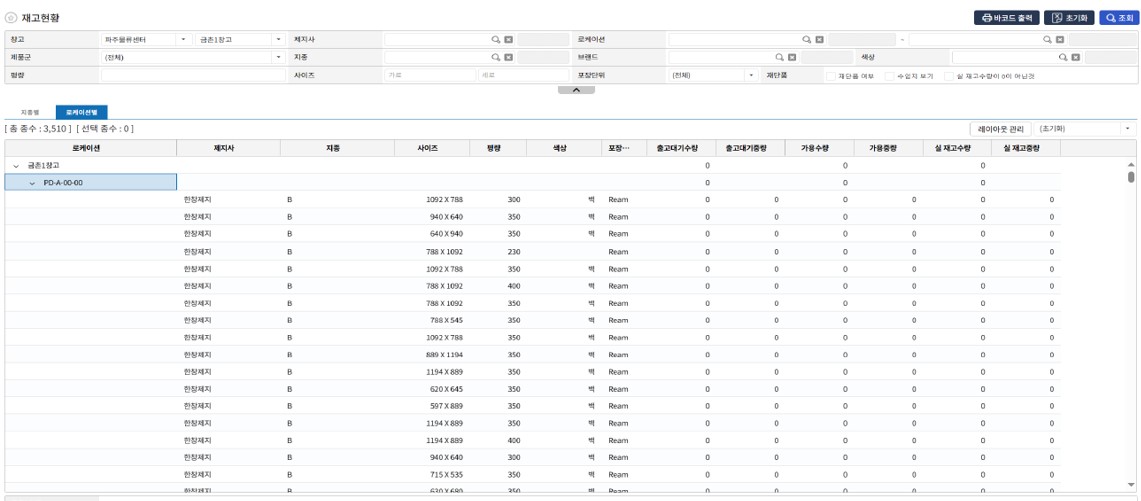Click the 평량 input field
Image resolution: width=1141 pixels, height=501 pixels.
194,75
